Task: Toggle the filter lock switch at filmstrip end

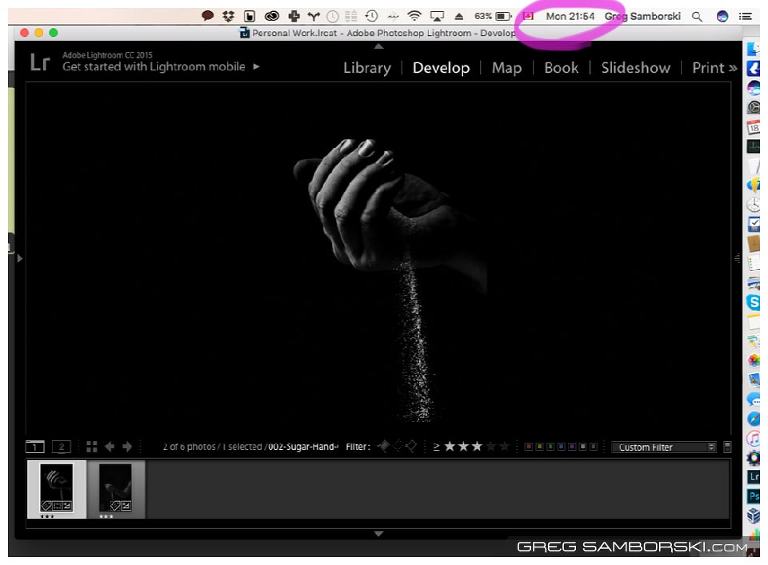Action: click(x=727, y=447)
